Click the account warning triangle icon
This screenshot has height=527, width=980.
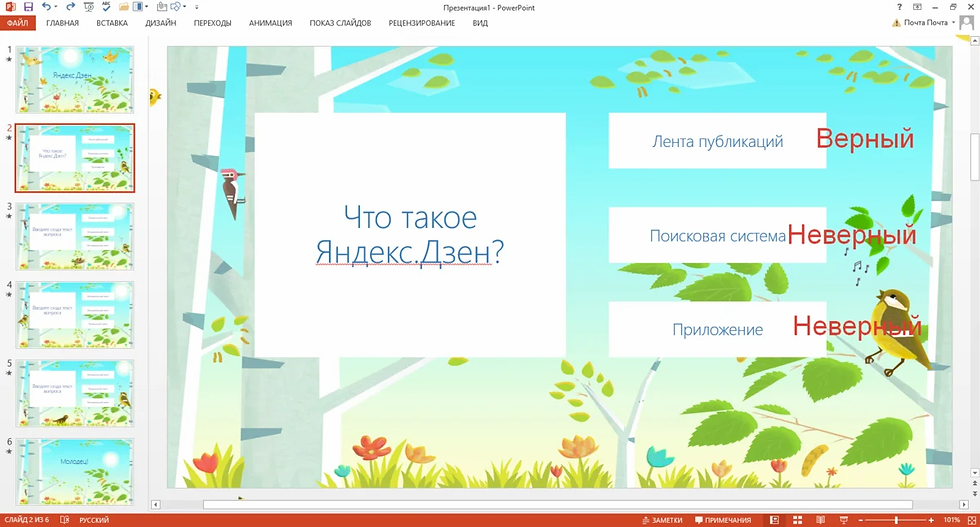pyautogui.click(x=896, y=23)
